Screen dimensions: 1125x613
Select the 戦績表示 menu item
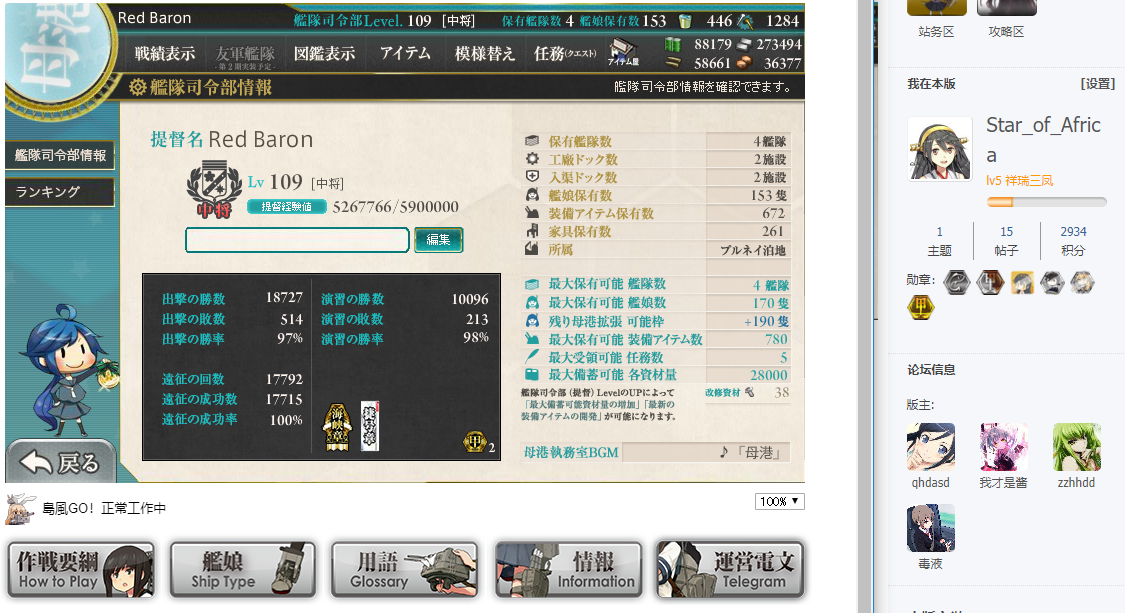point(165,54)
